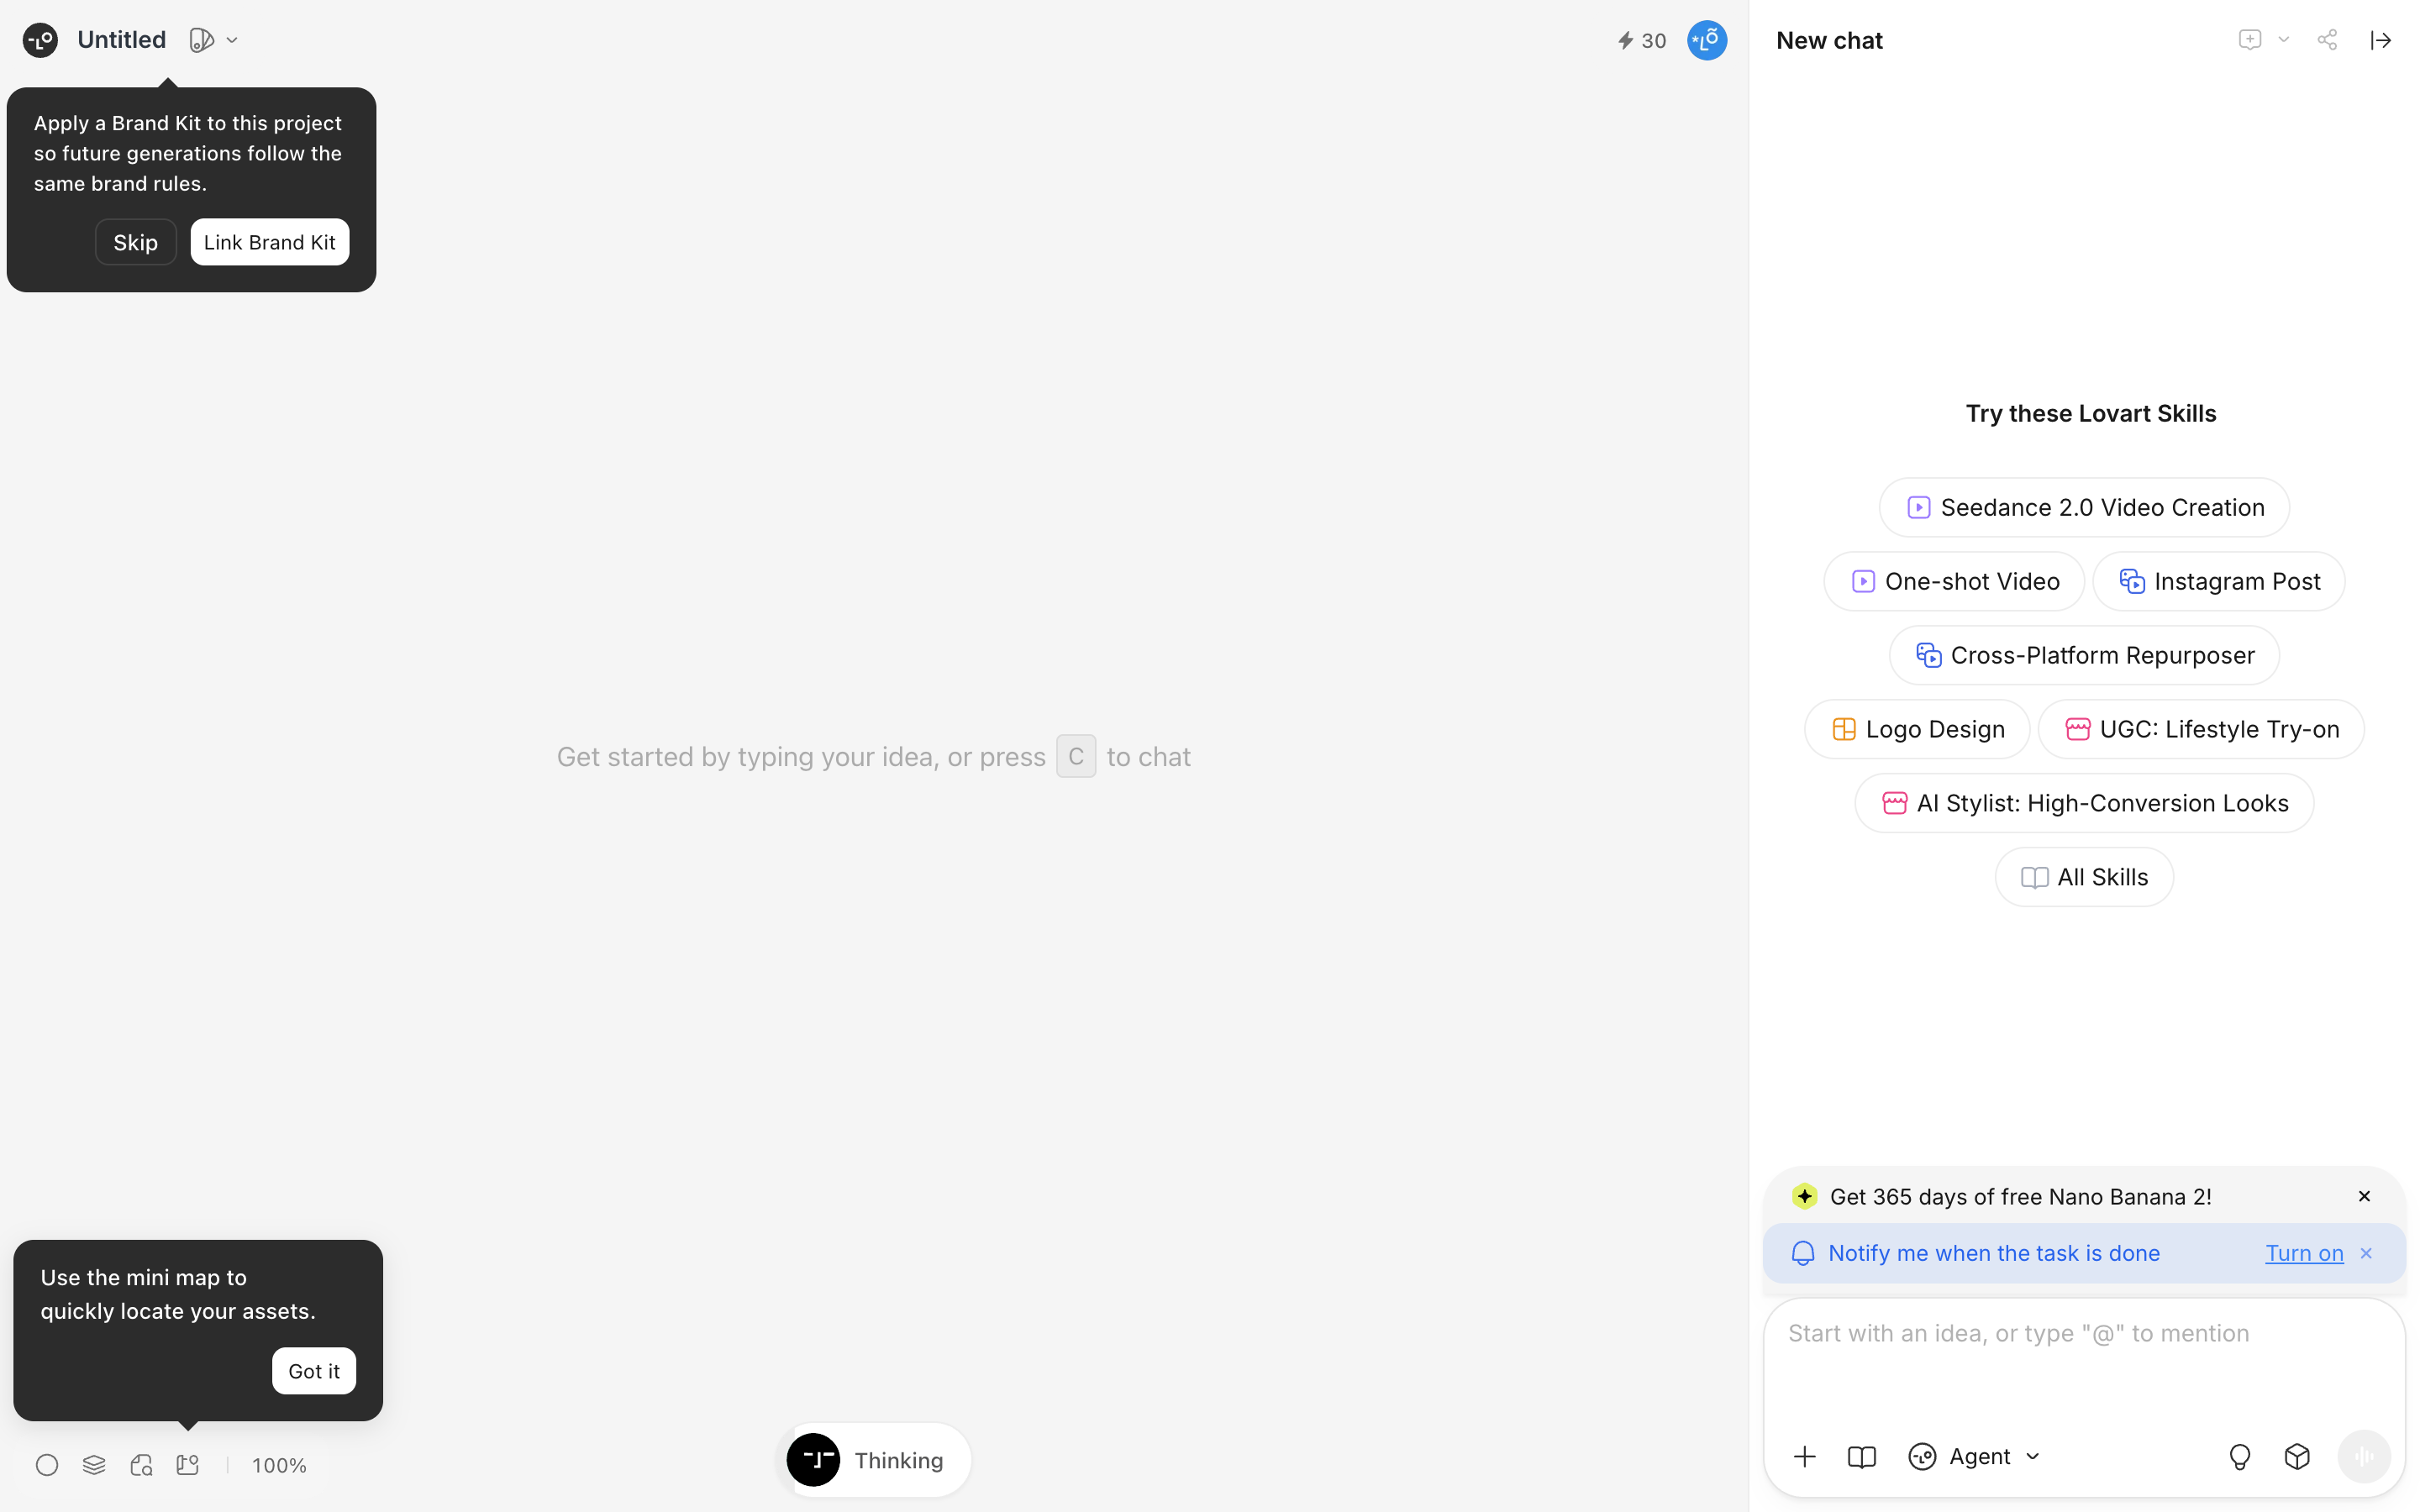Open All Skills list
Image resolution: width=2420 pixels, height=1512 pixels.
point(2084,877)
